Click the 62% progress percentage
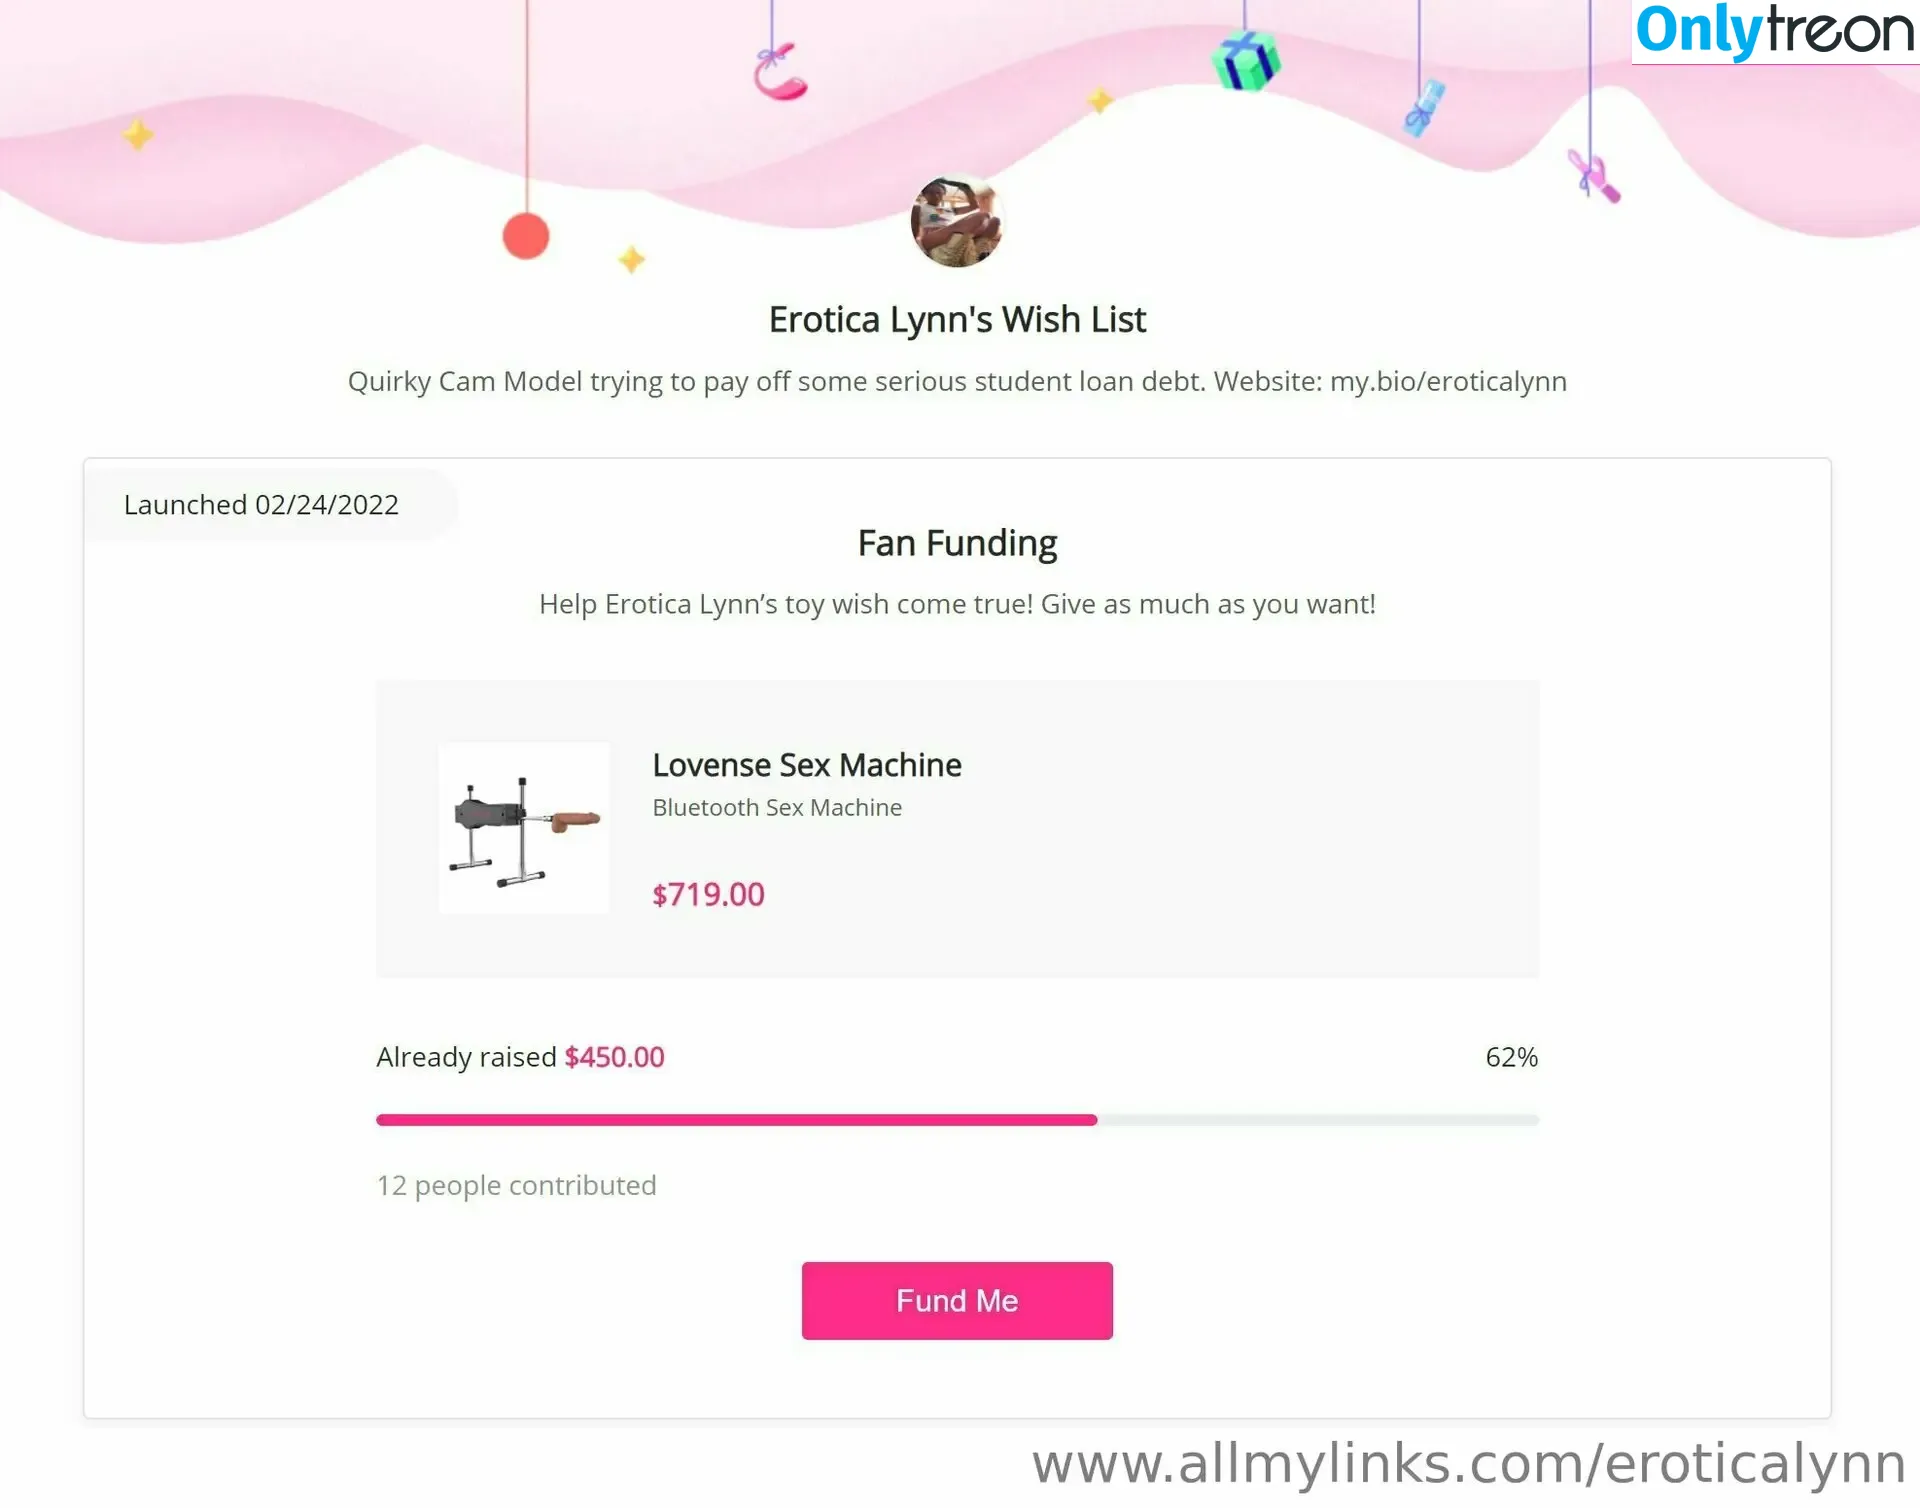 coord(1511,1057)
